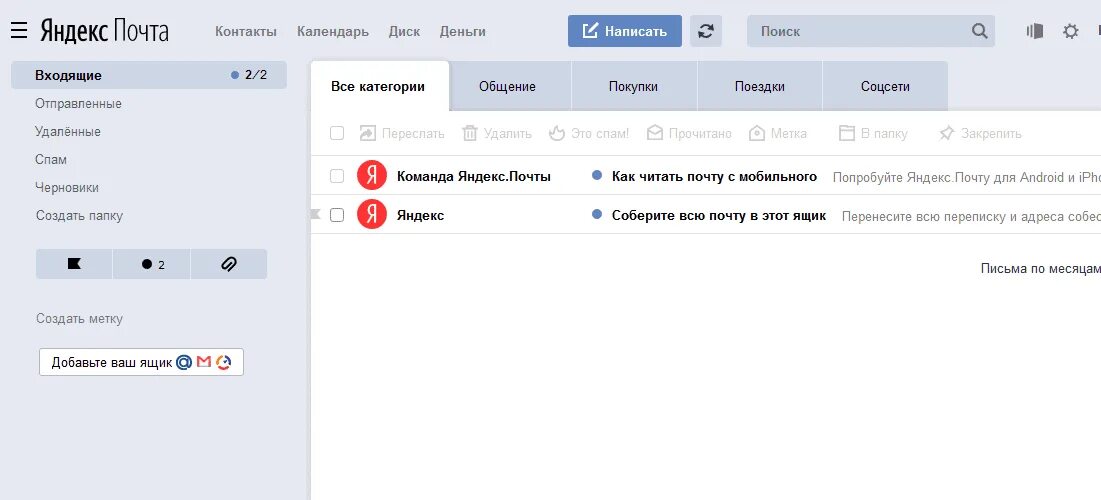
Task: Filter unread messages with dot icon
Action: pyautogui.click(x=152, y=264)
